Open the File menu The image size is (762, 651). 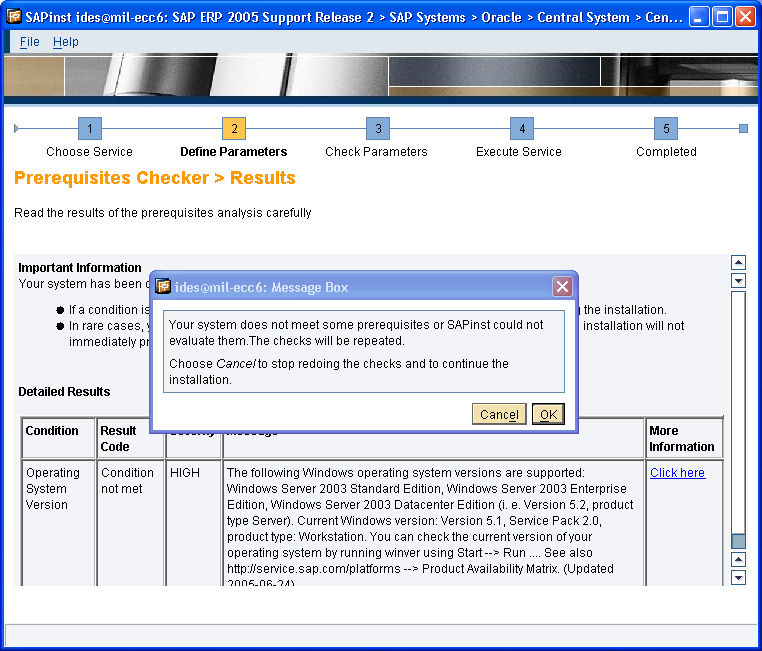(30, 42)
